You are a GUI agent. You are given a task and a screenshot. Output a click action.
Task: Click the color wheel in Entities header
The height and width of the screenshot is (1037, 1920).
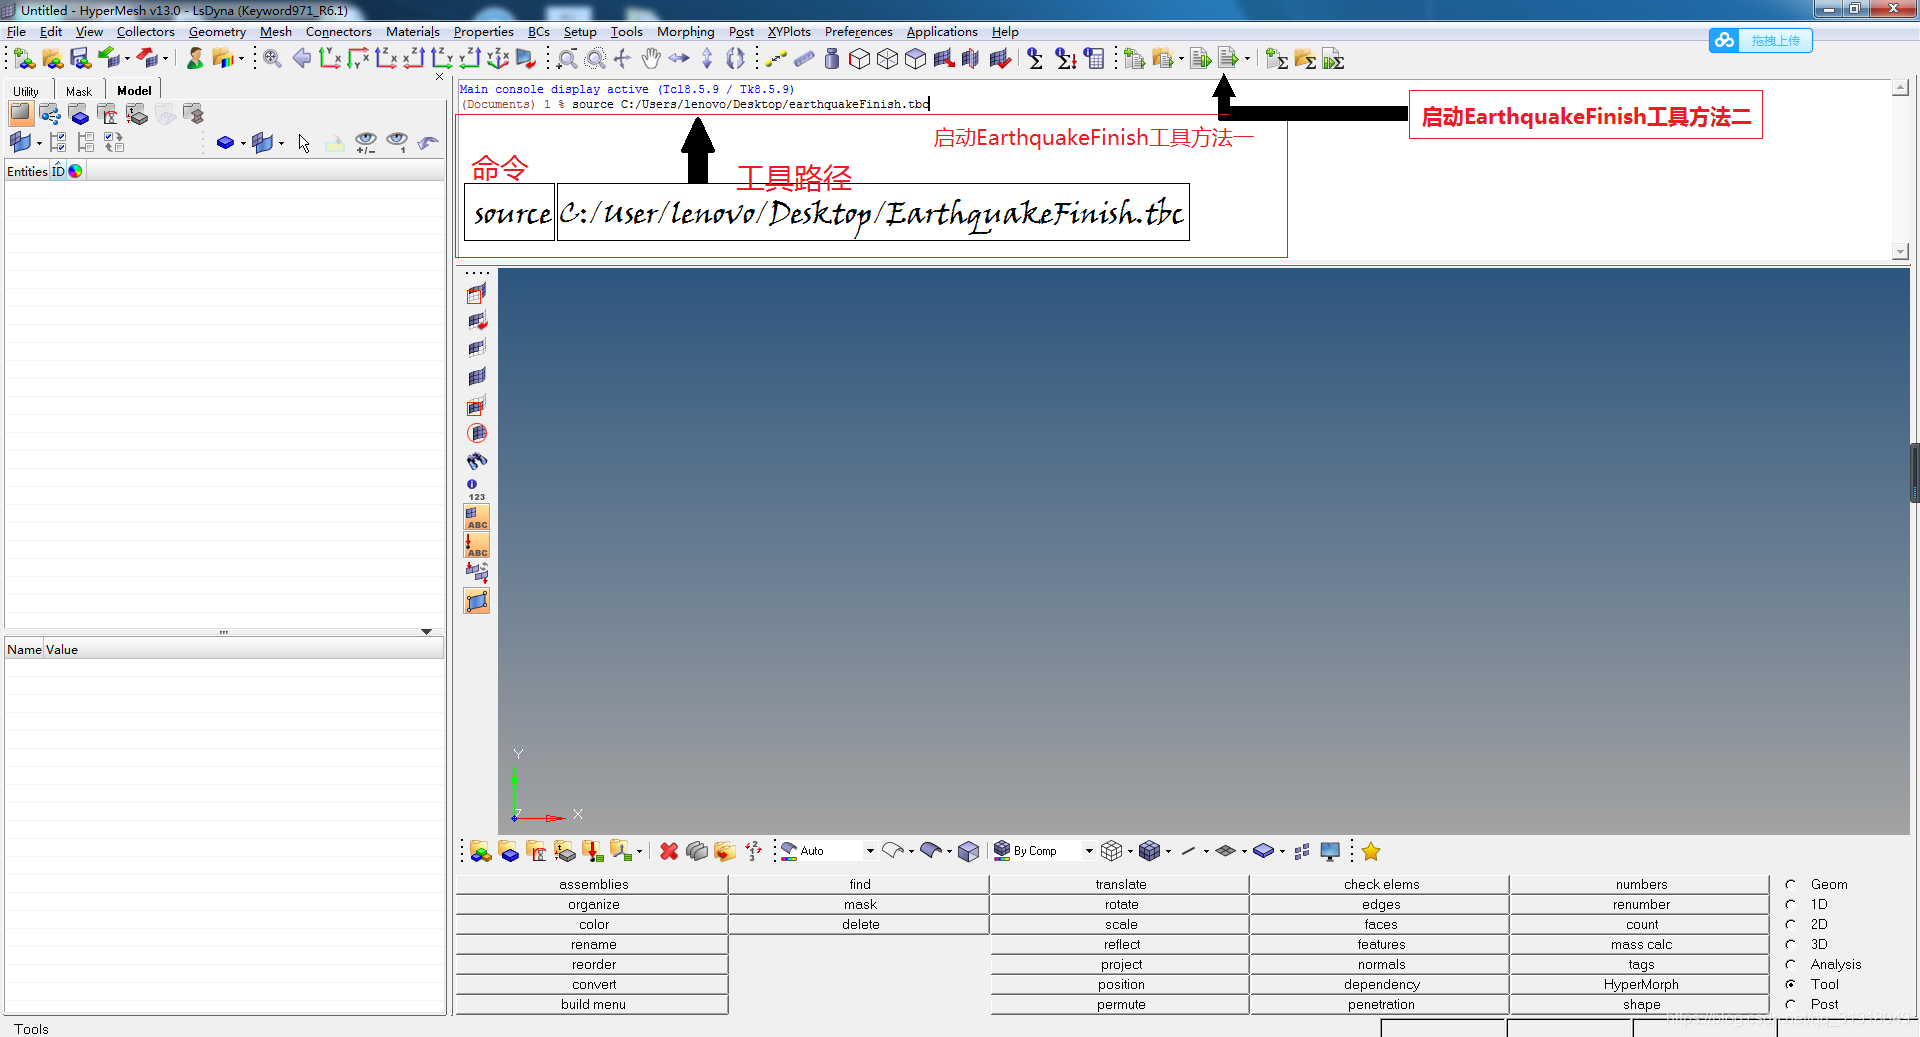(76, 171)
